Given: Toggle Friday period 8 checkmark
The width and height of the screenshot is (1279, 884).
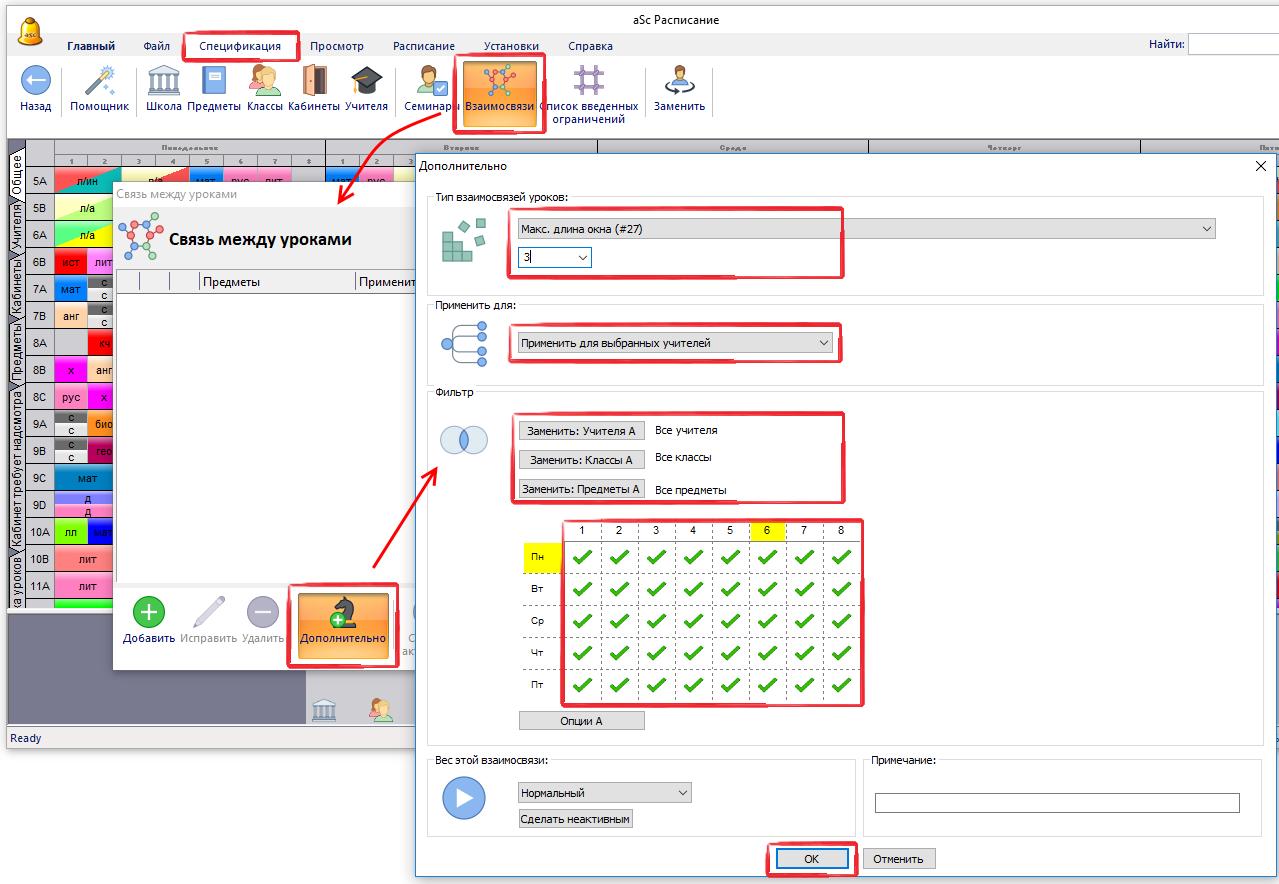Looking at the screenshot, I should pos(841,685).
